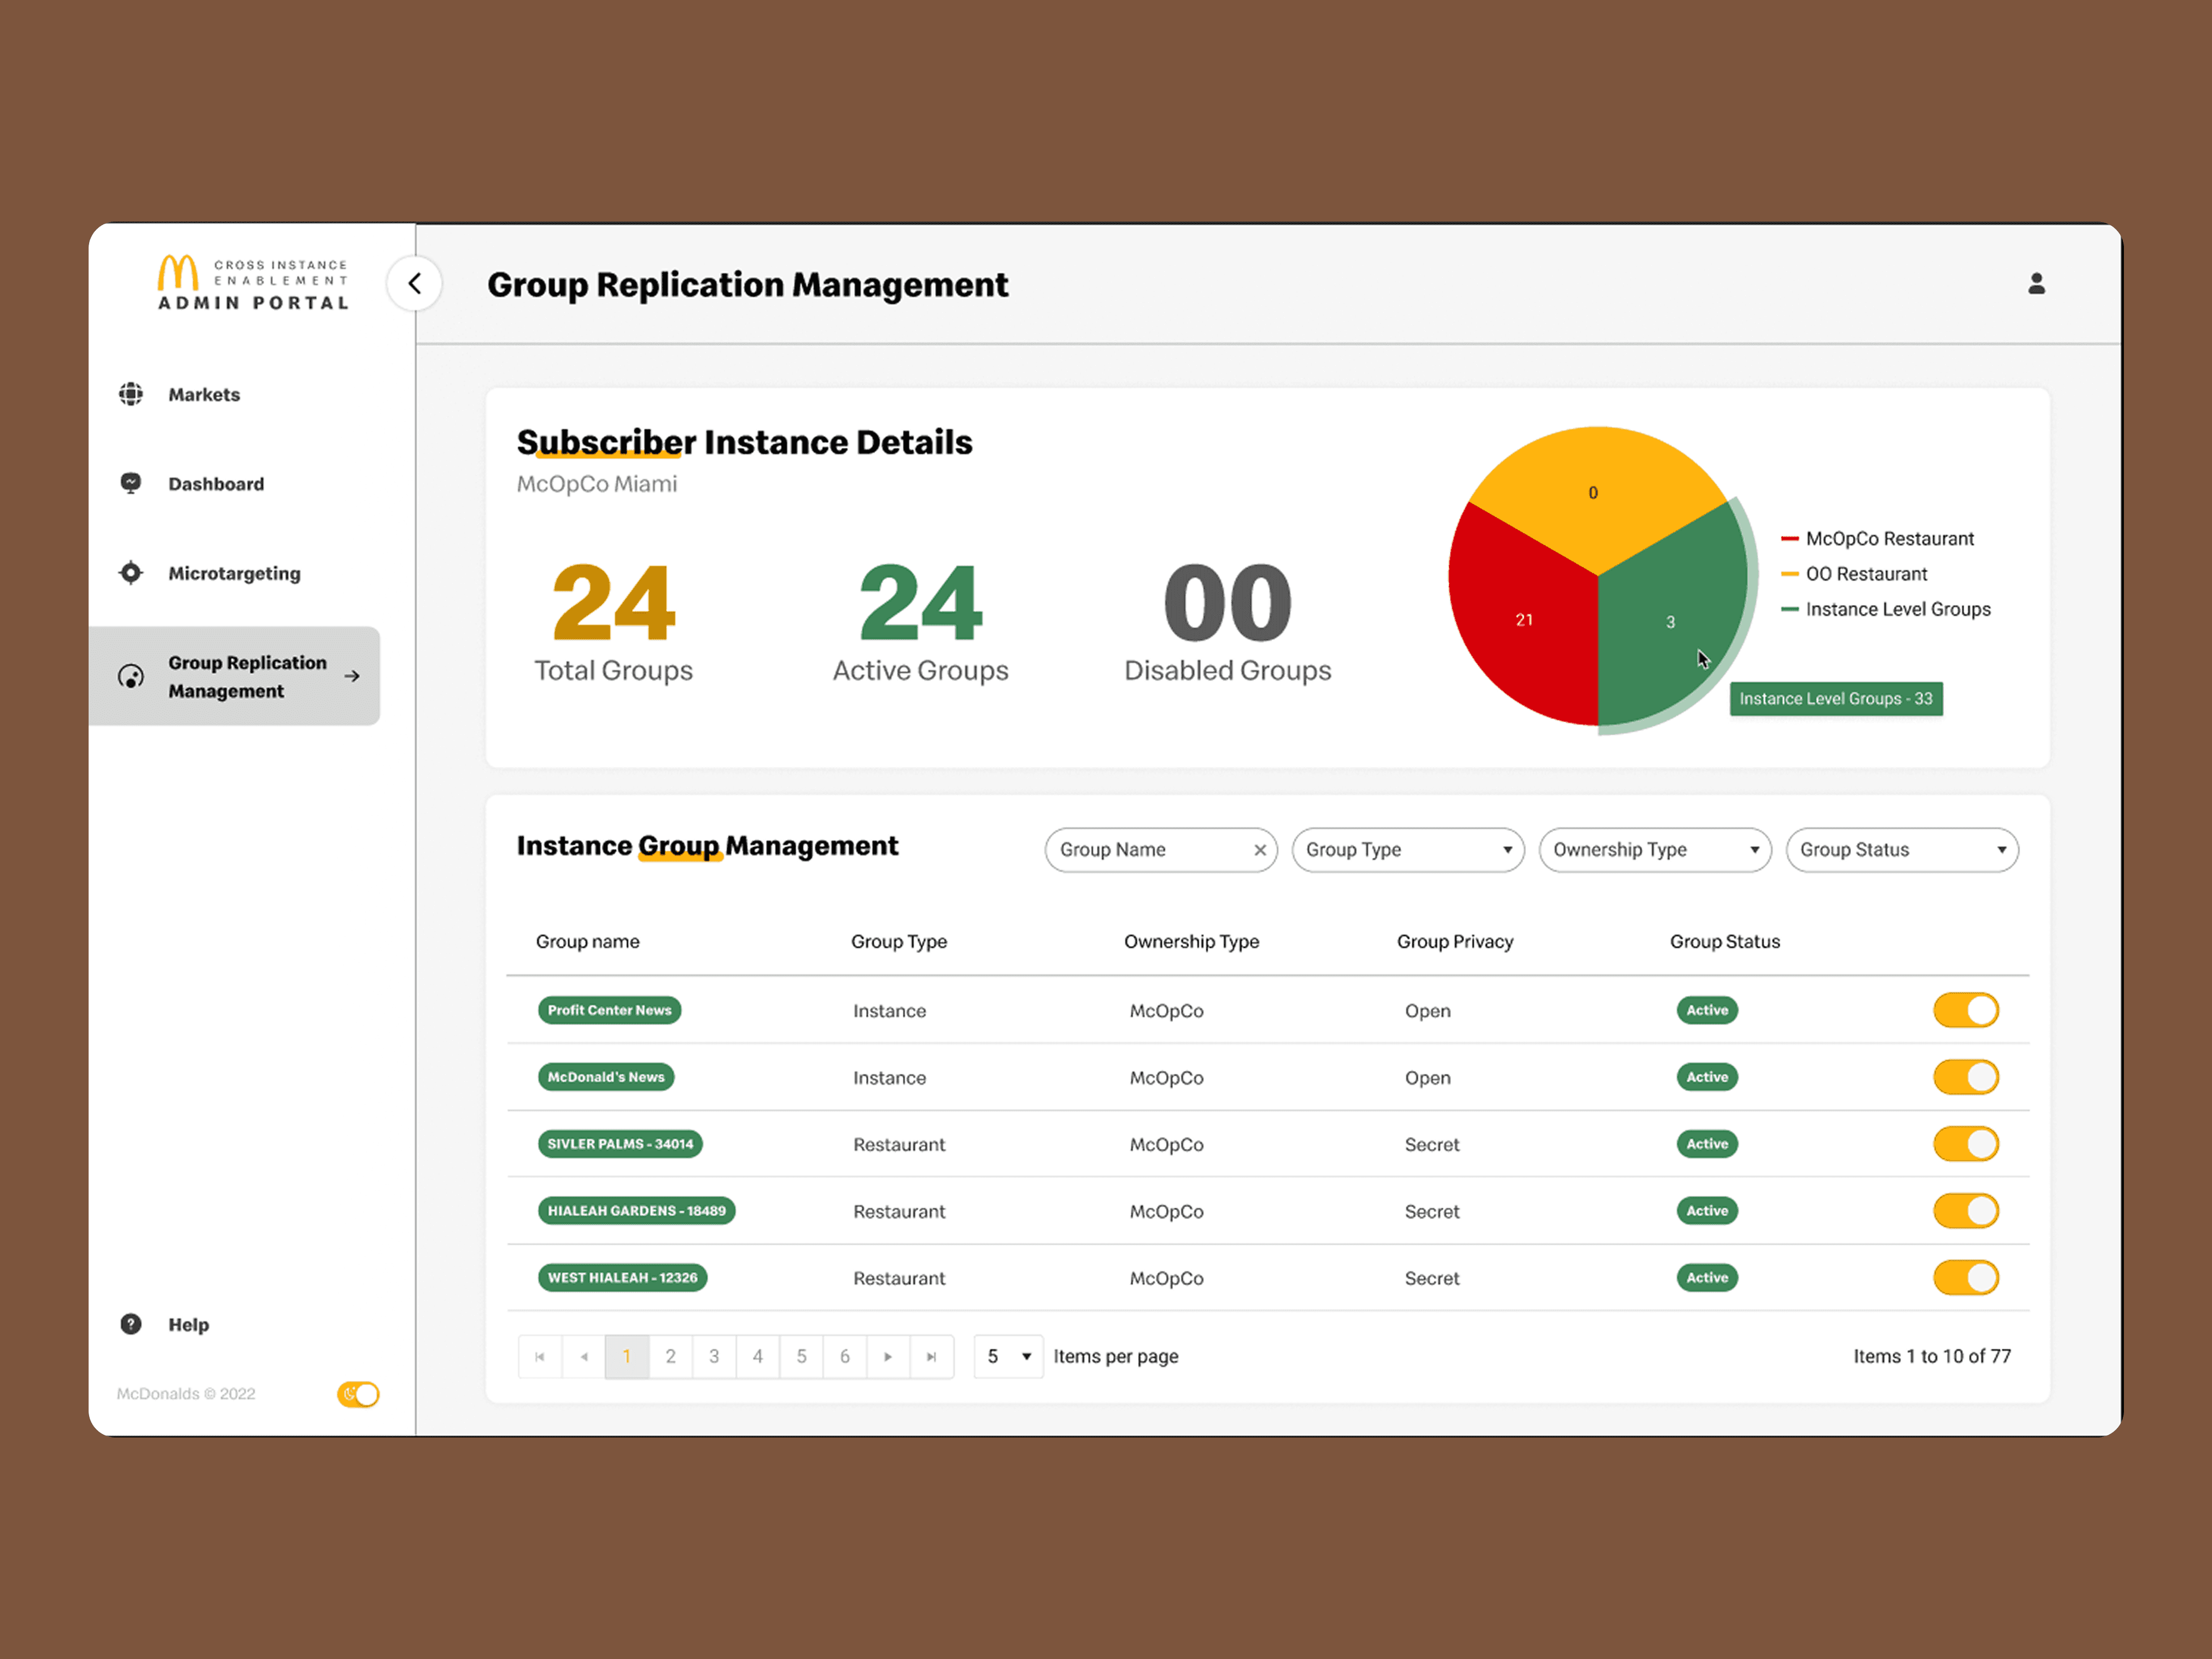This screenshot has width=2212, height=1659.
Task: Switch the dark mode toggle in footer
Action: pos(358,1394)
